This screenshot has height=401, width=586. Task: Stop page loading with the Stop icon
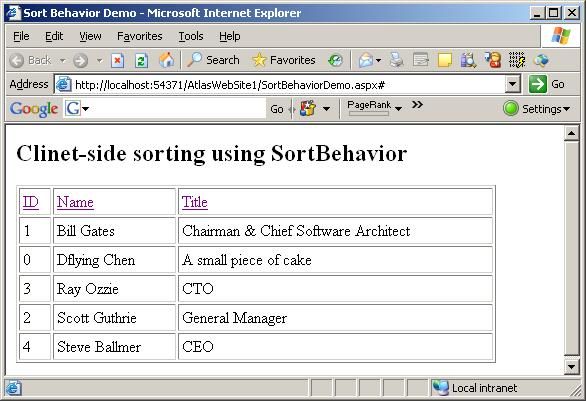tap(117, 60)
